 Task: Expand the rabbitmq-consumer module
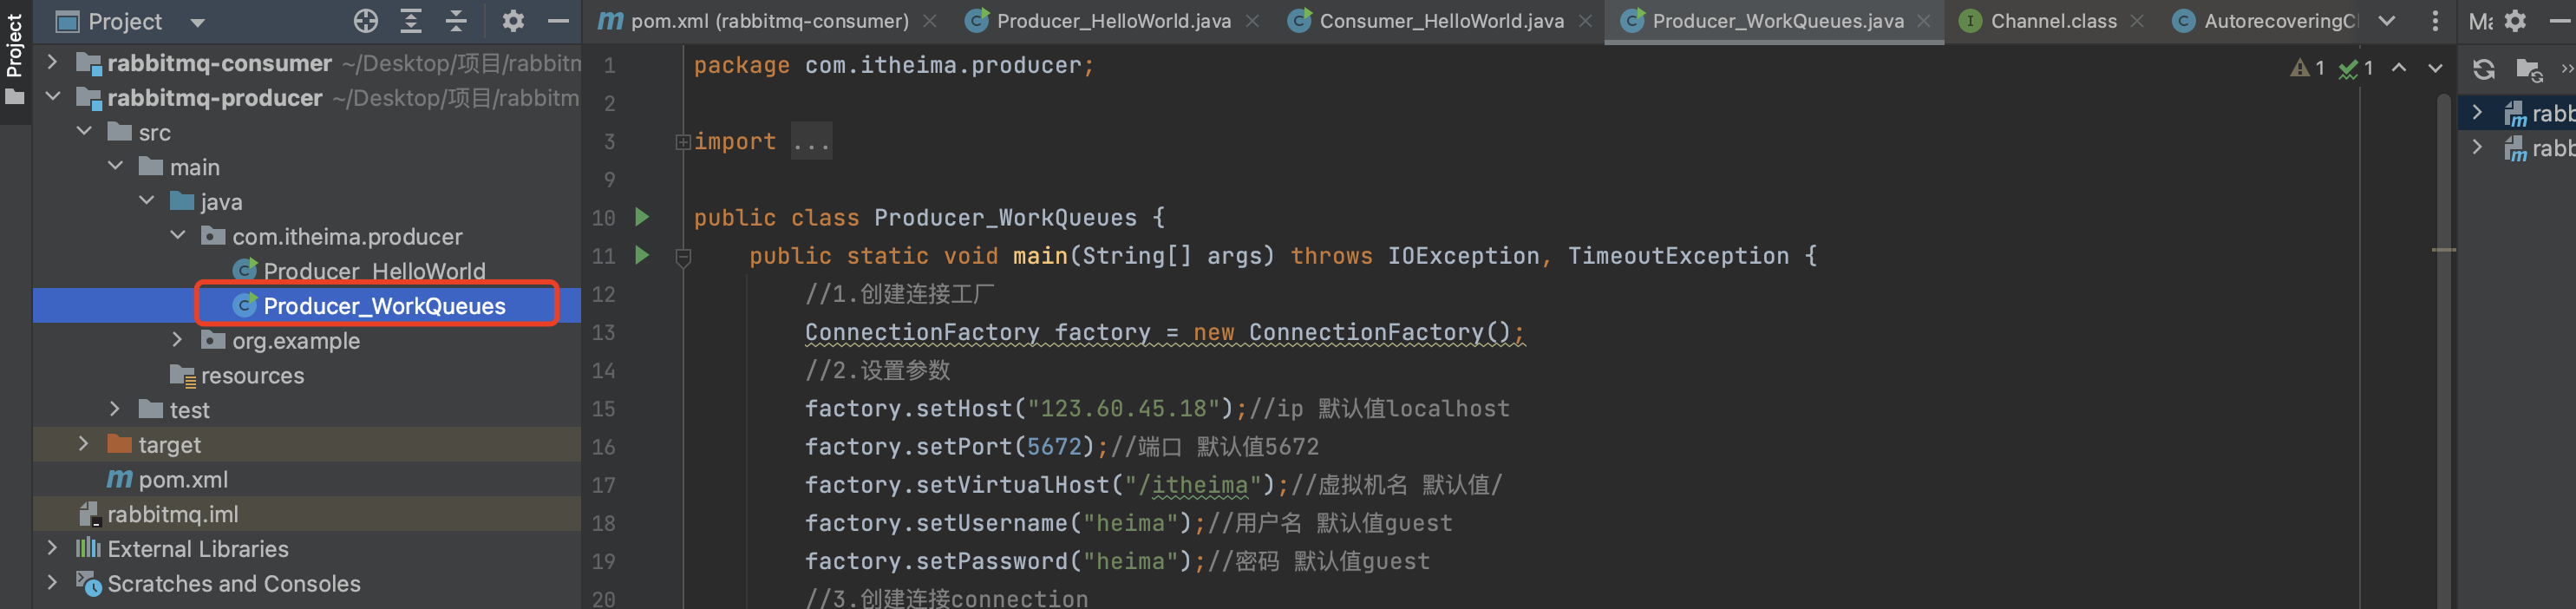click(52, 63)
